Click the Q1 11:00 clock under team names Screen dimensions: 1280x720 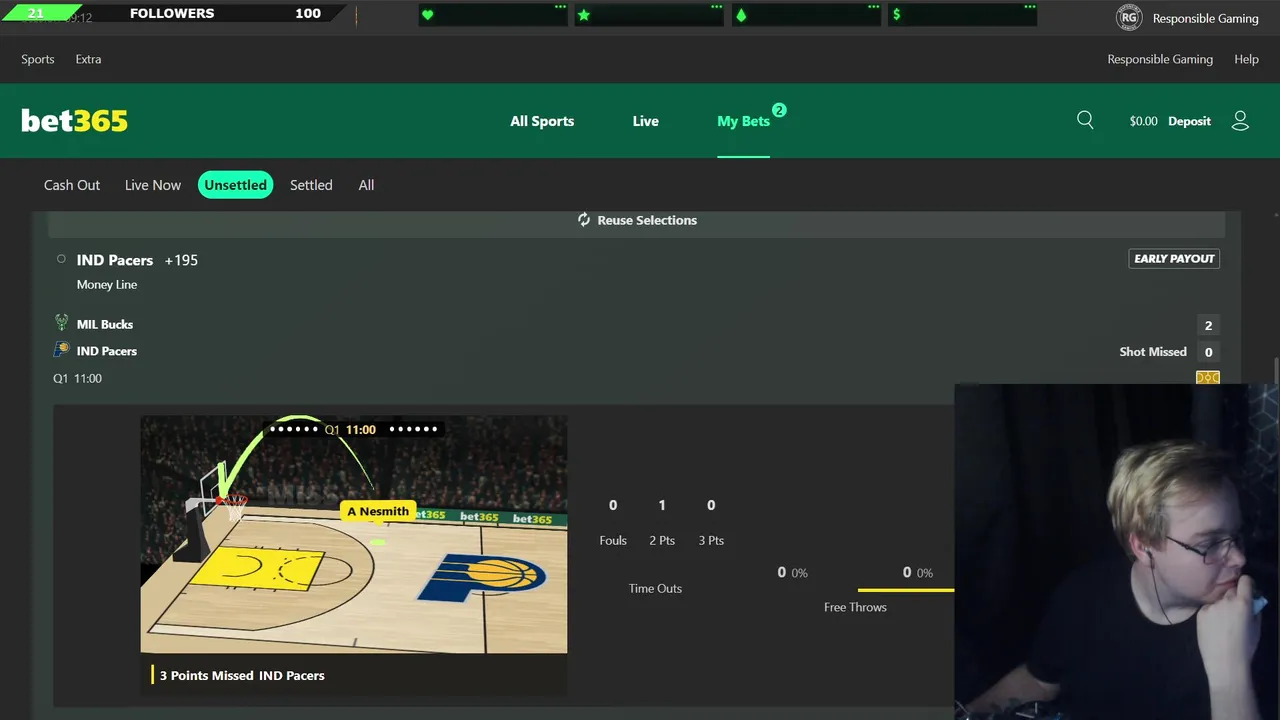tap(77, 378)
